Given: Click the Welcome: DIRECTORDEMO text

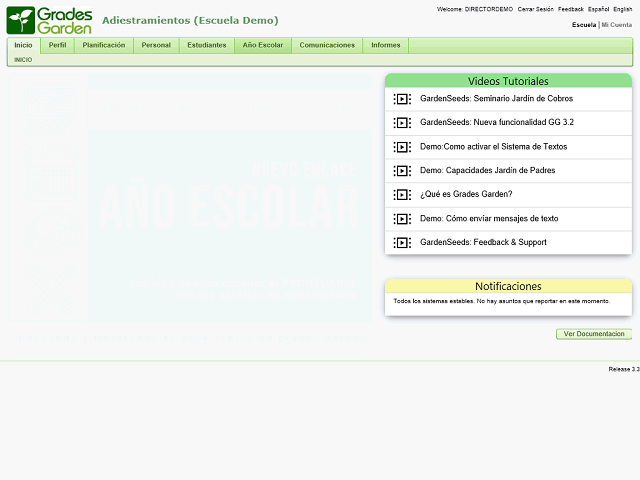Looking at the screenshot, I should click(x=475, y=9).
